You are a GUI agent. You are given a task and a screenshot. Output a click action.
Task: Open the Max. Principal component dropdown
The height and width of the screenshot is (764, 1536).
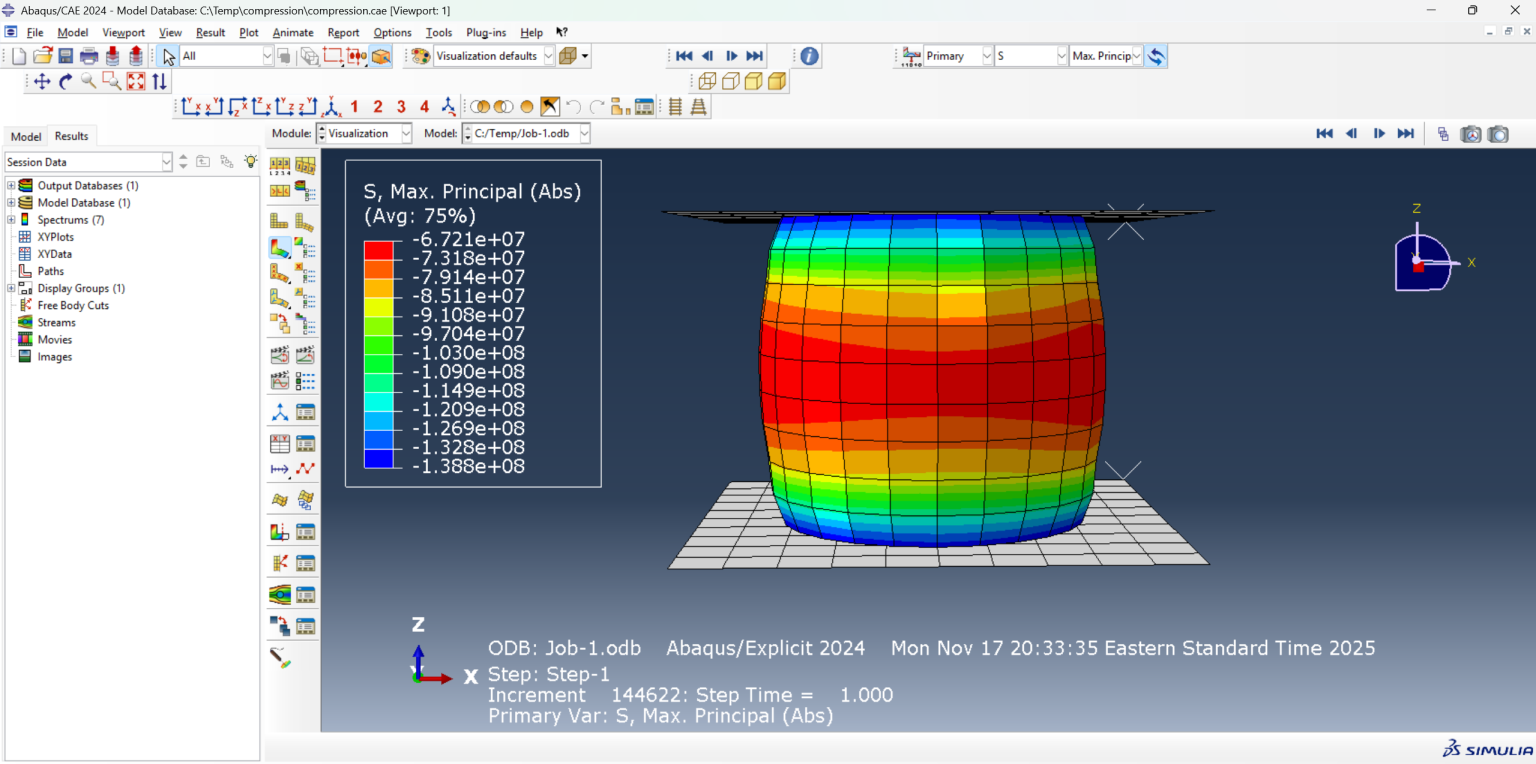[1135, 56]
